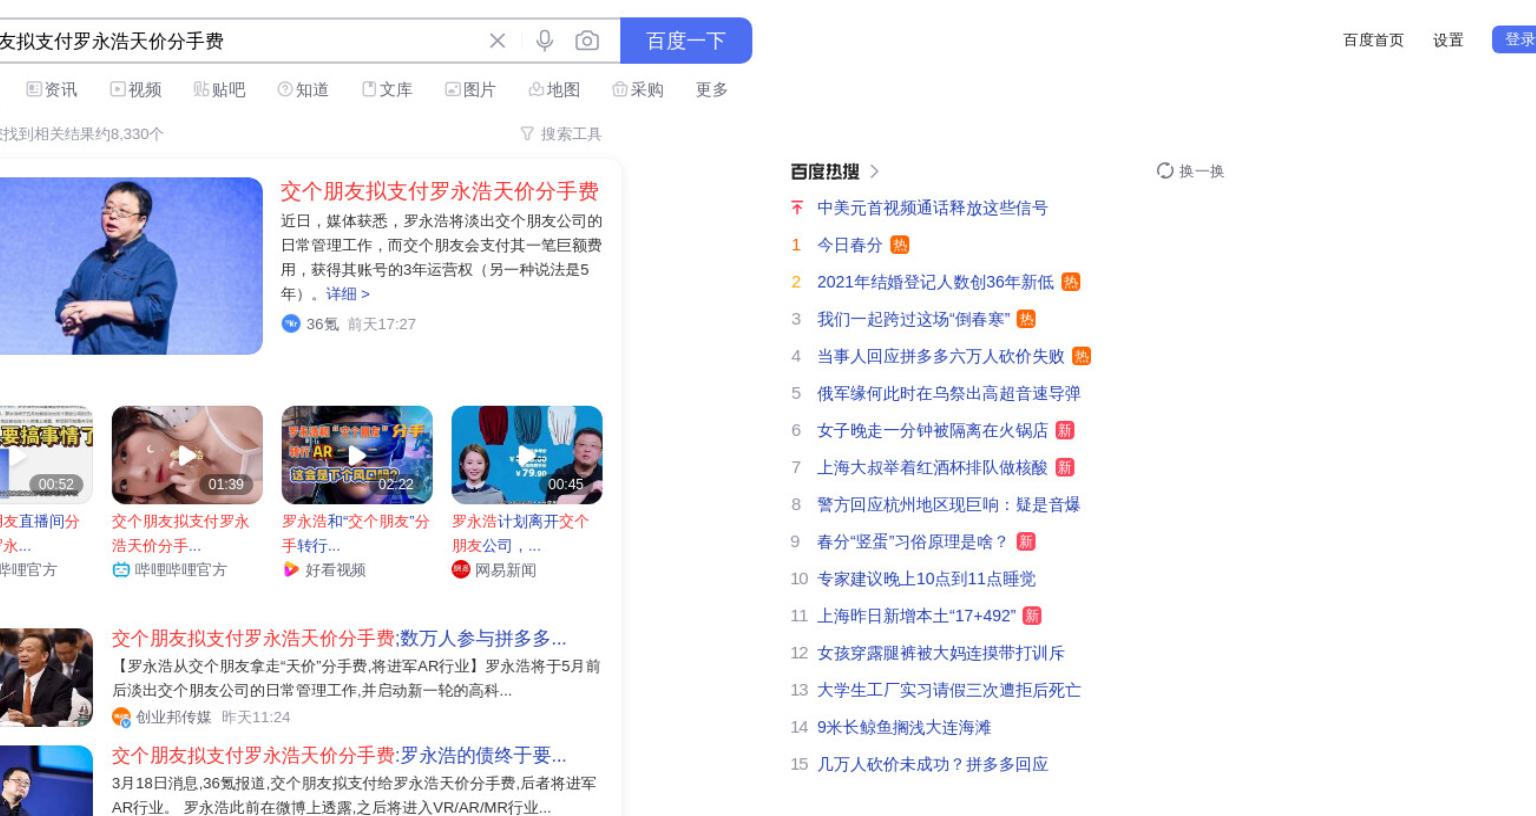Open hot search 当事人回应拼多多六万人砍价失败
Screen dimensions: 1536x816
940,356
